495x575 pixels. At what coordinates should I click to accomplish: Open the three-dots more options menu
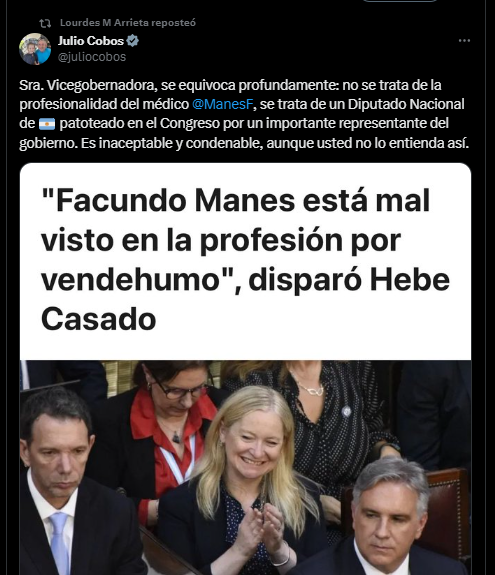point(464,40)
